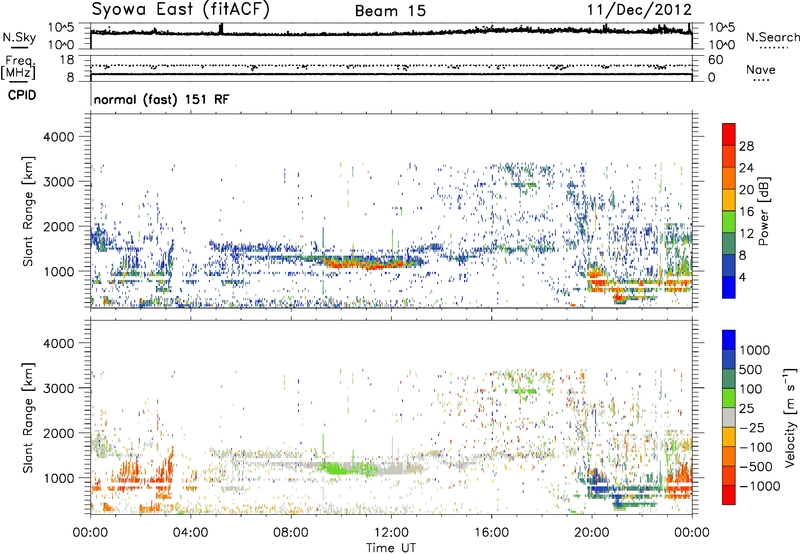Screen dimensions: 800x554
Task: Click the "Power [dB]" colorbar title
Action: point(763,211)
